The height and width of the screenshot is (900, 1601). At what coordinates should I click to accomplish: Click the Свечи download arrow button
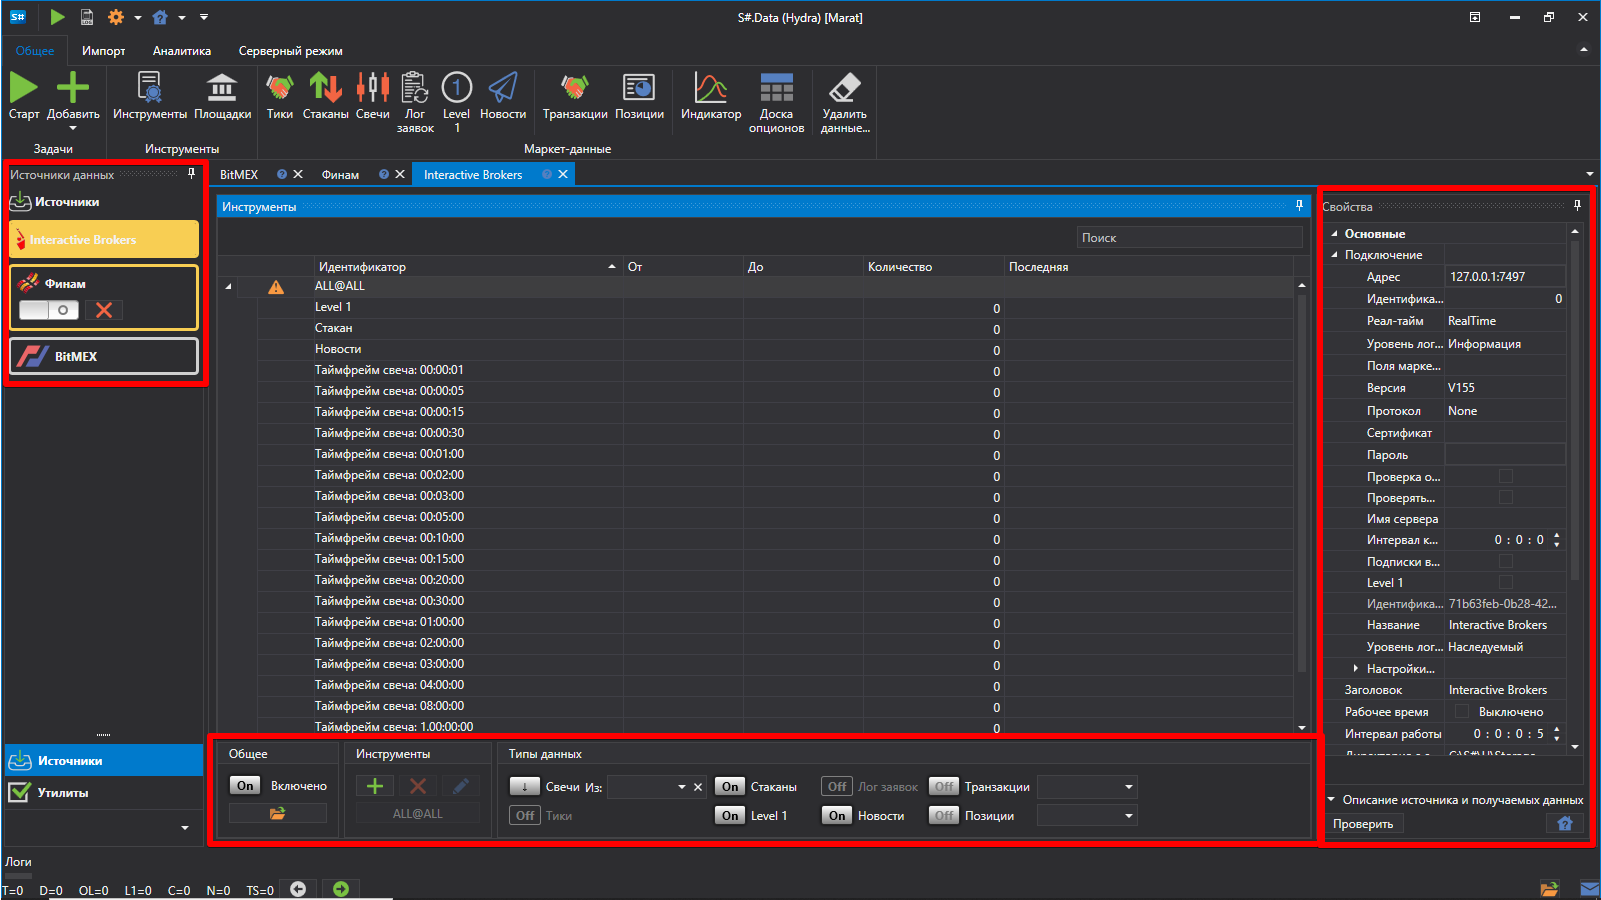click(524, 787)
